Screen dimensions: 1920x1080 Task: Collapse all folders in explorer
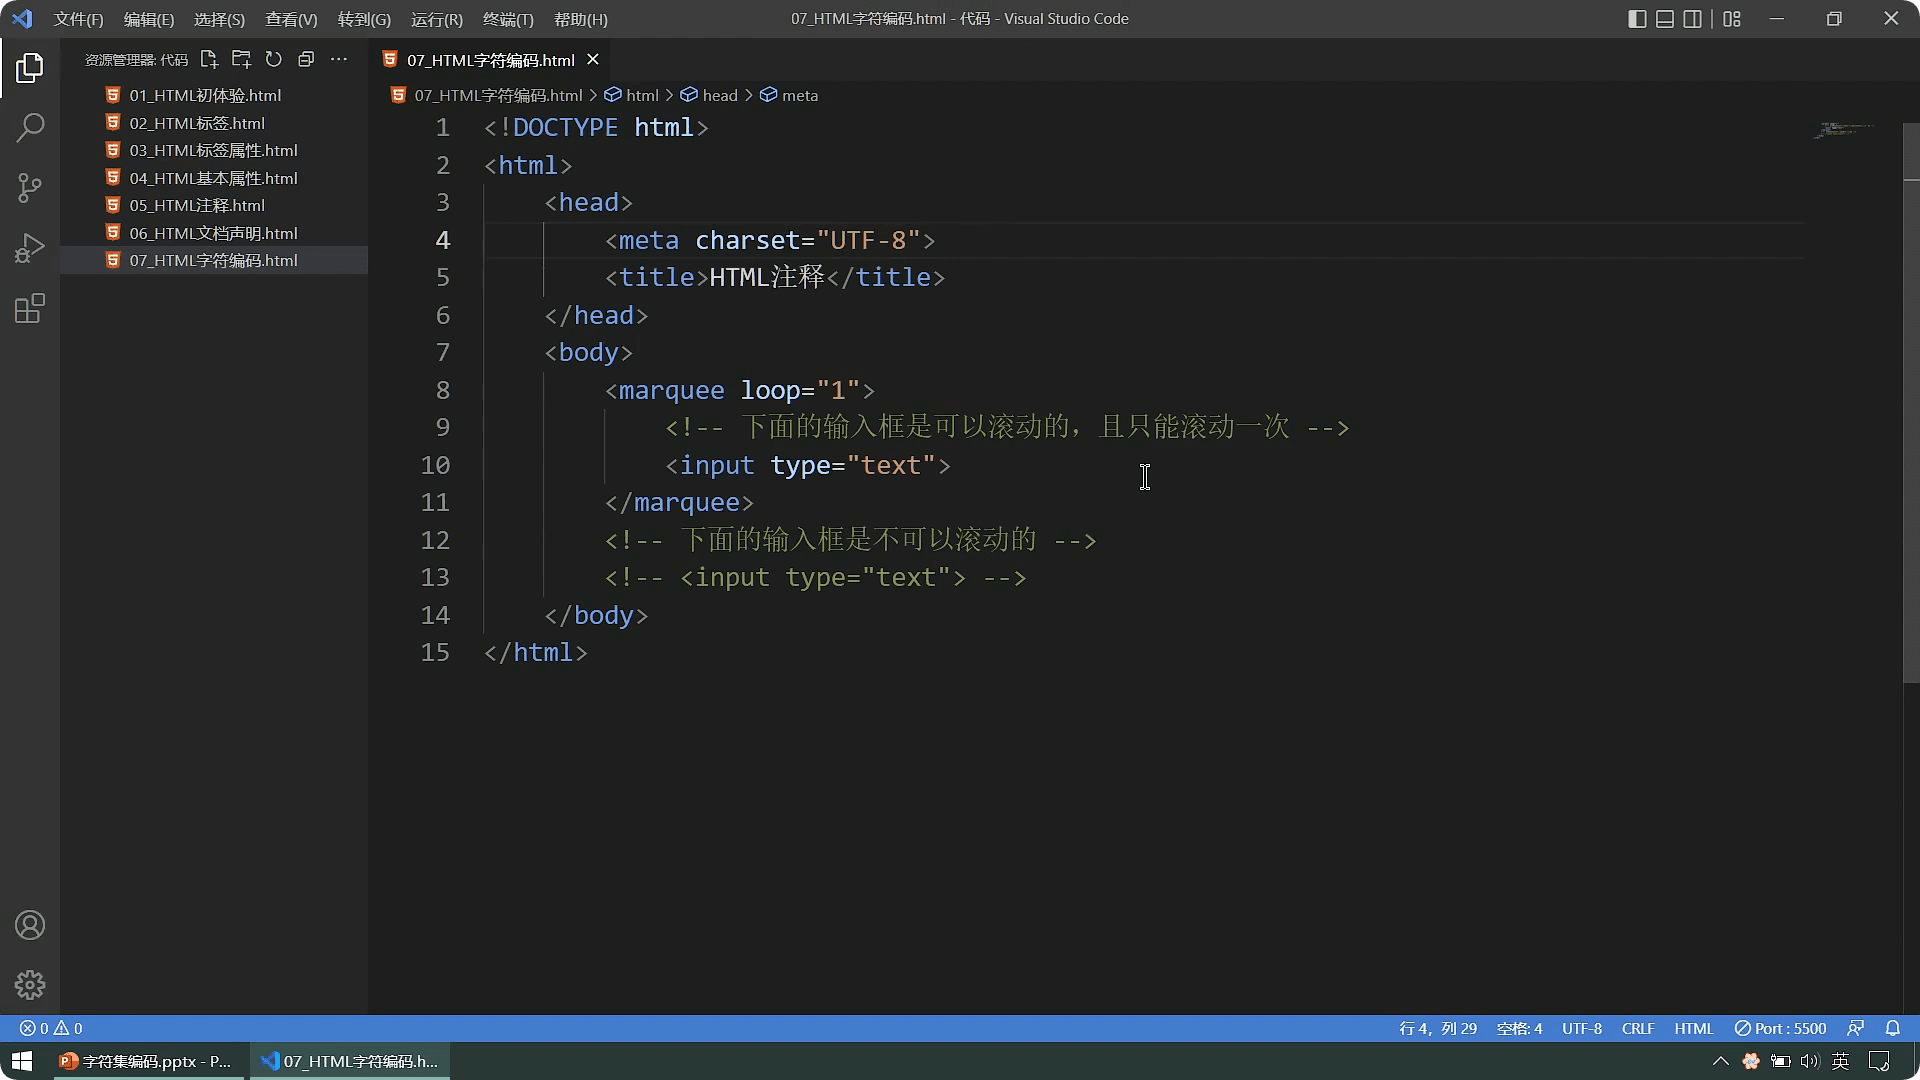point(306,60)
